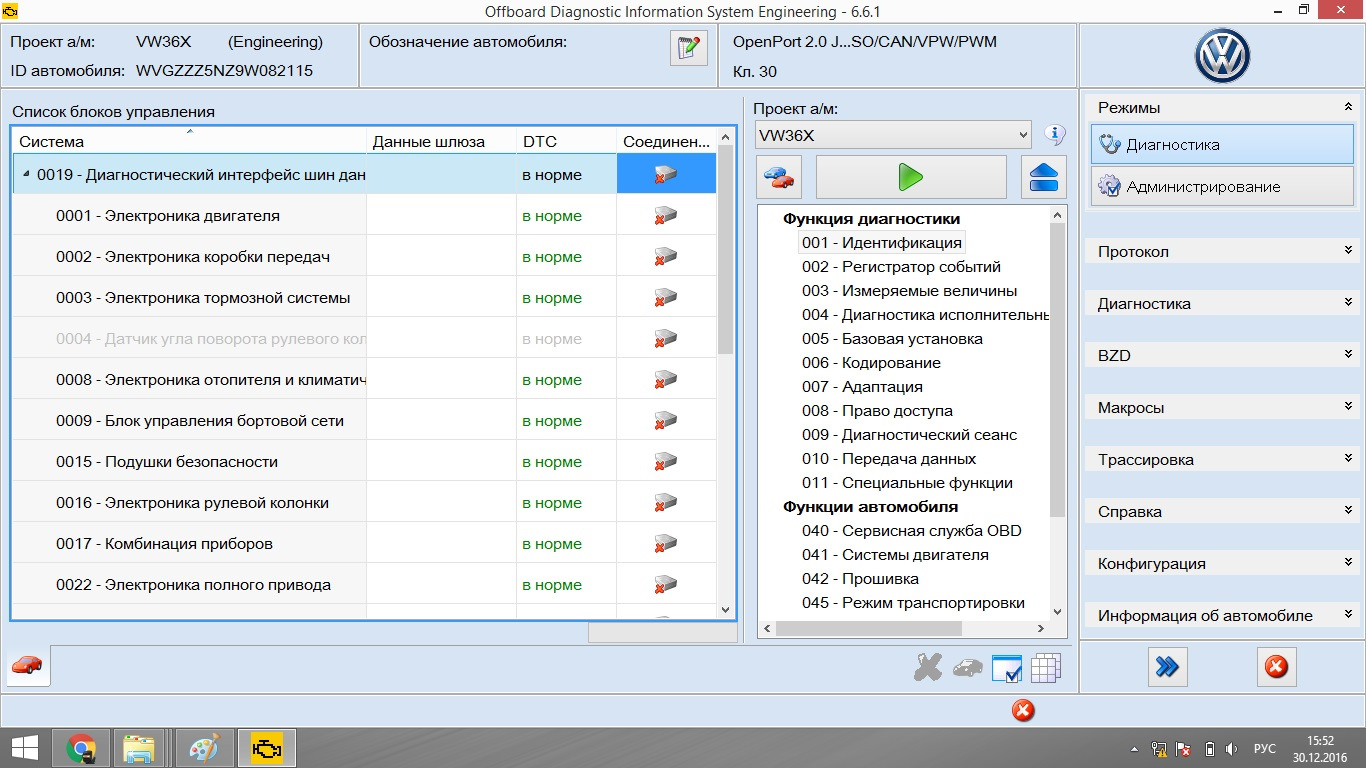Sort by DTC column header
This screenshot has height=768, width=1366.
tap(566, 141)
